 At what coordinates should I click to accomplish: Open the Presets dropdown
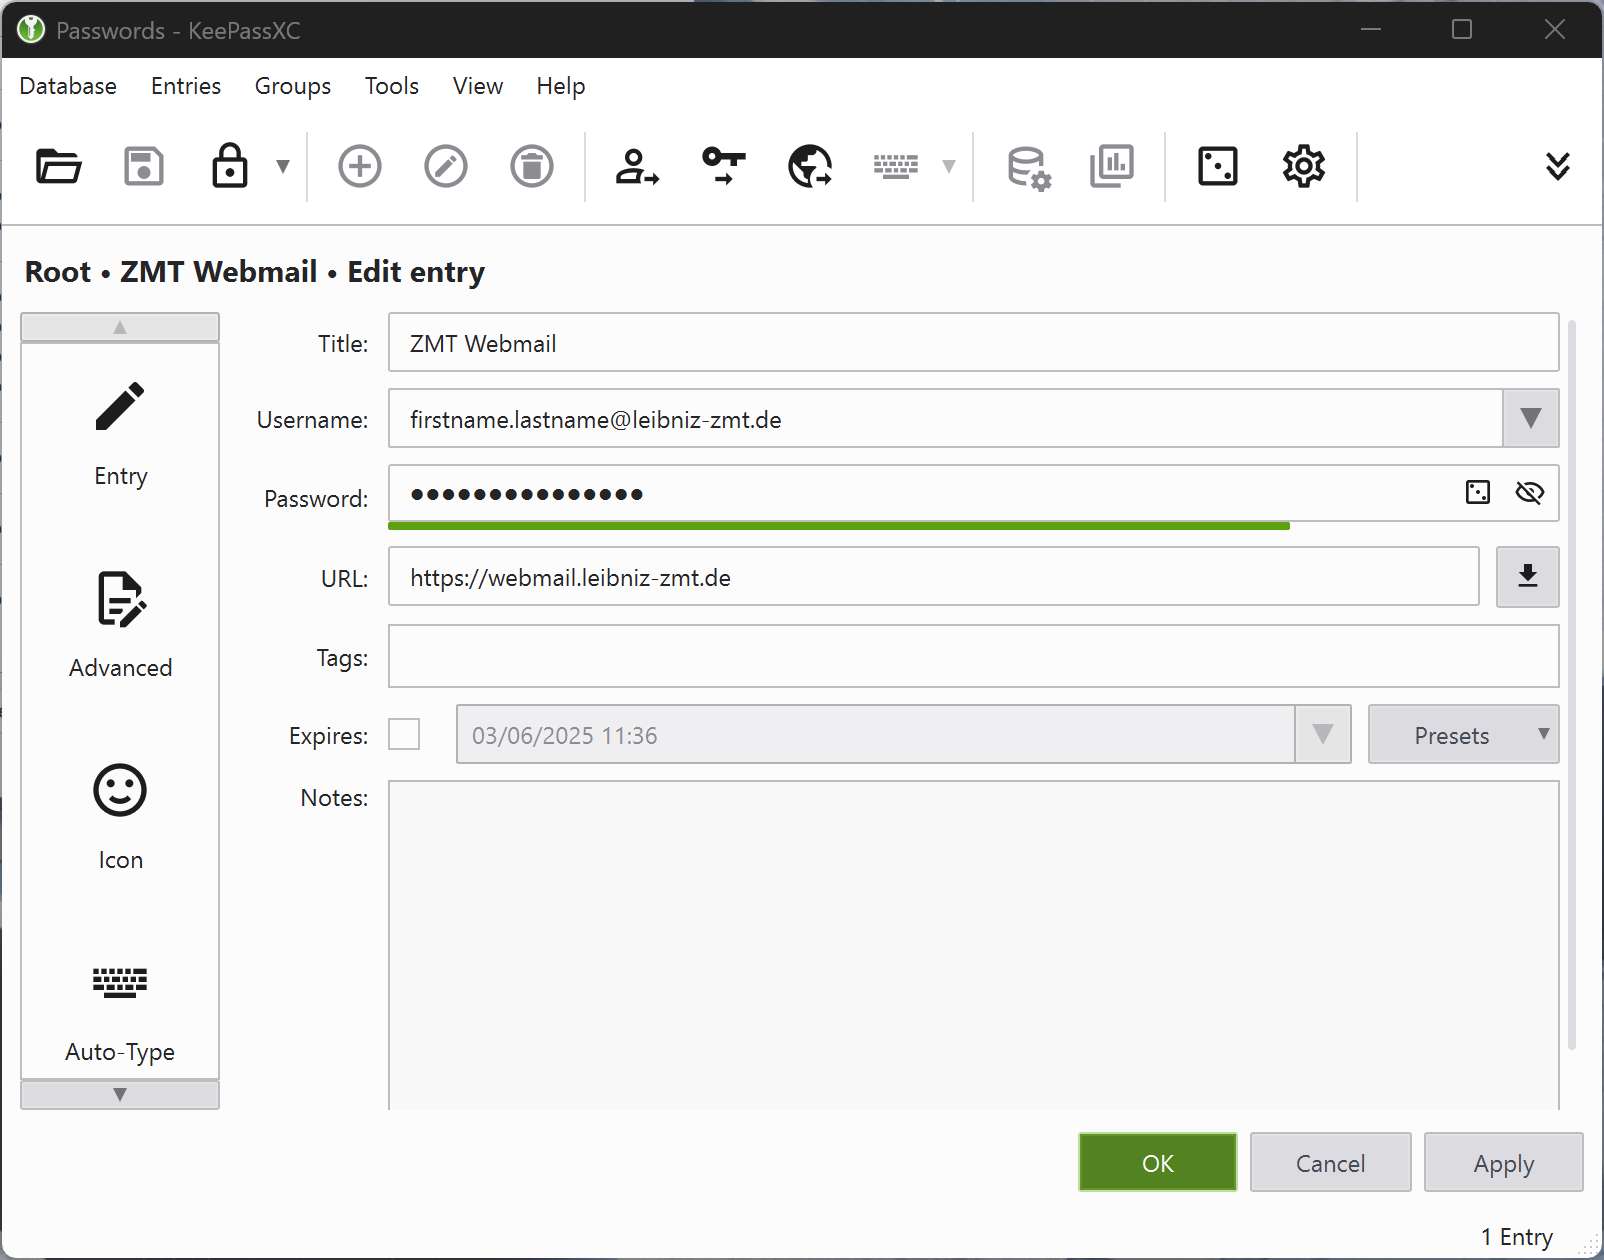click(1463, 735)
